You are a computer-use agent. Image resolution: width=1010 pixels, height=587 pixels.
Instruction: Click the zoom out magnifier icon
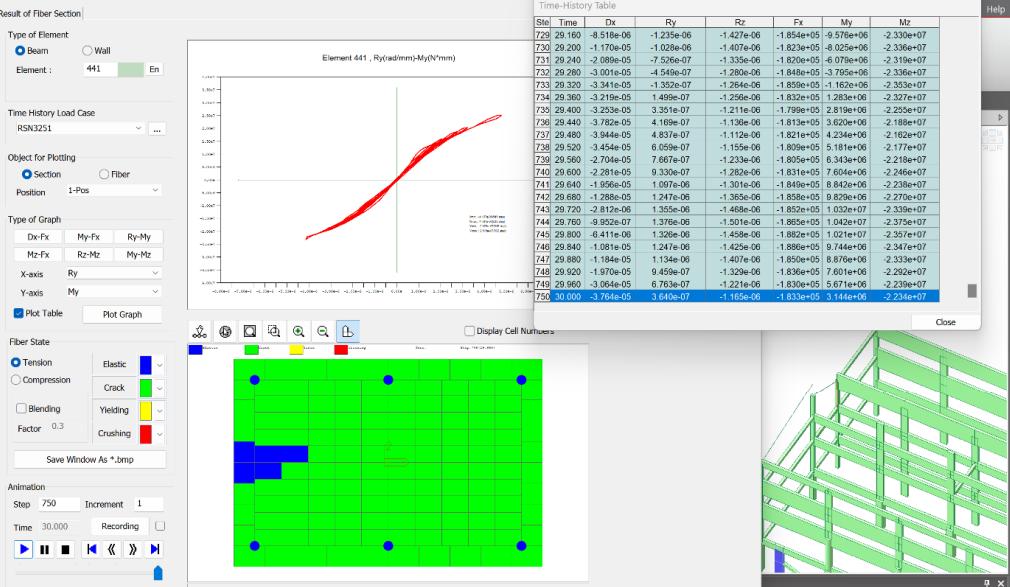322,331
